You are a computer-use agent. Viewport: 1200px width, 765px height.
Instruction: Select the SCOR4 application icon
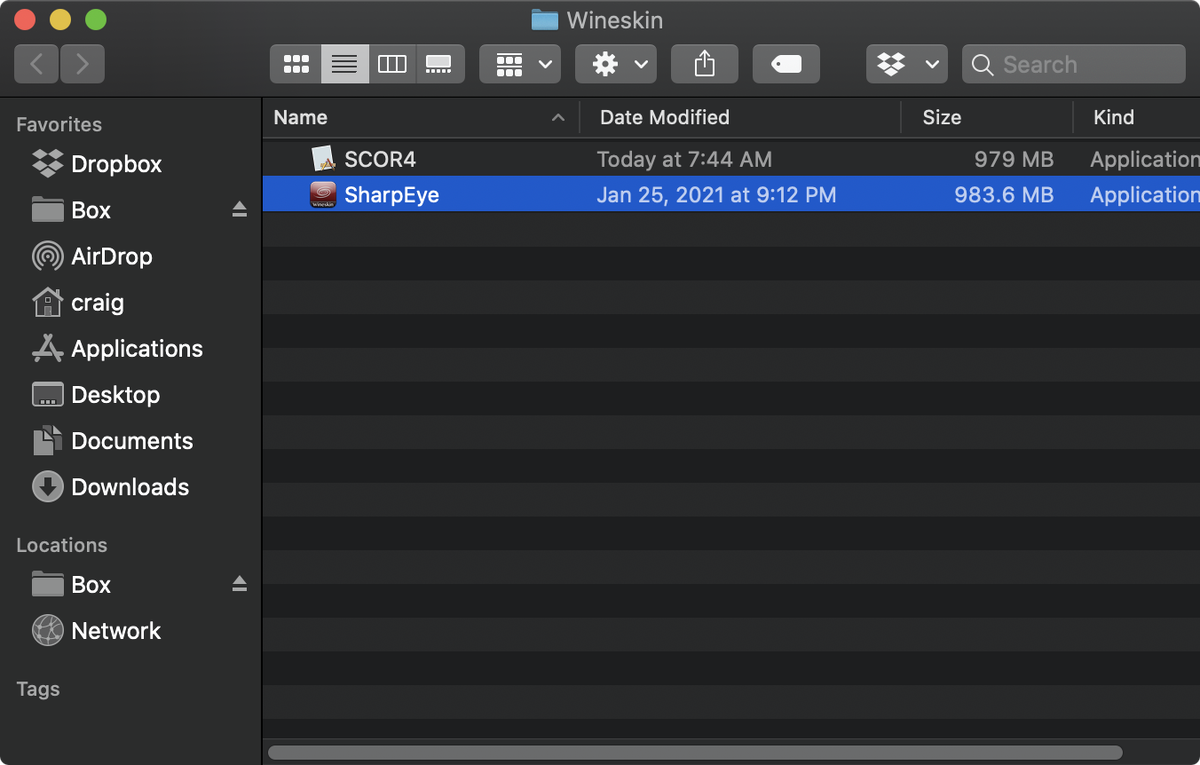[x=322, y=159]
